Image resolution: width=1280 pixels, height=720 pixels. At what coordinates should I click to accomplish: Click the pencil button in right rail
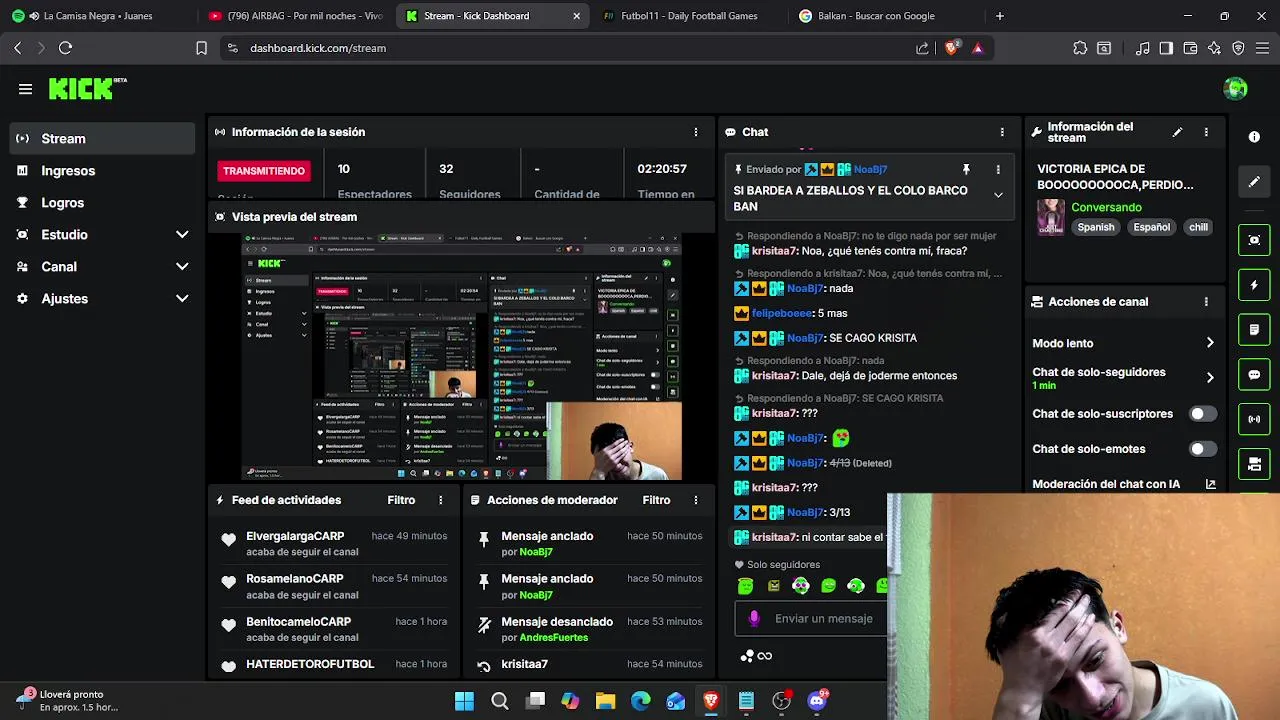coord(1254,182)
